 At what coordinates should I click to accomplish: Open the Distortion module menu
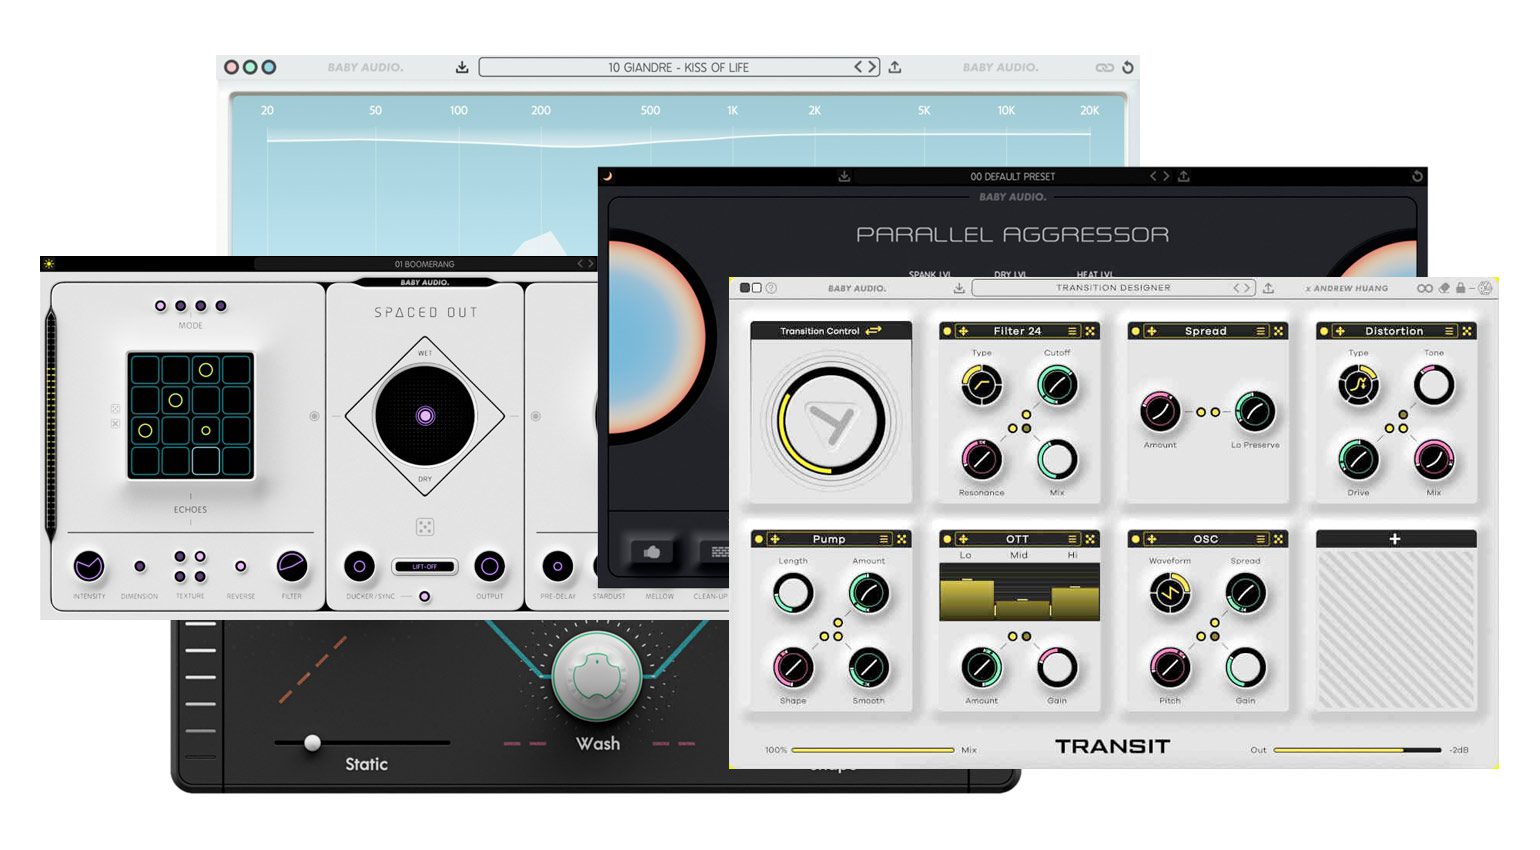click(1449, 331)
